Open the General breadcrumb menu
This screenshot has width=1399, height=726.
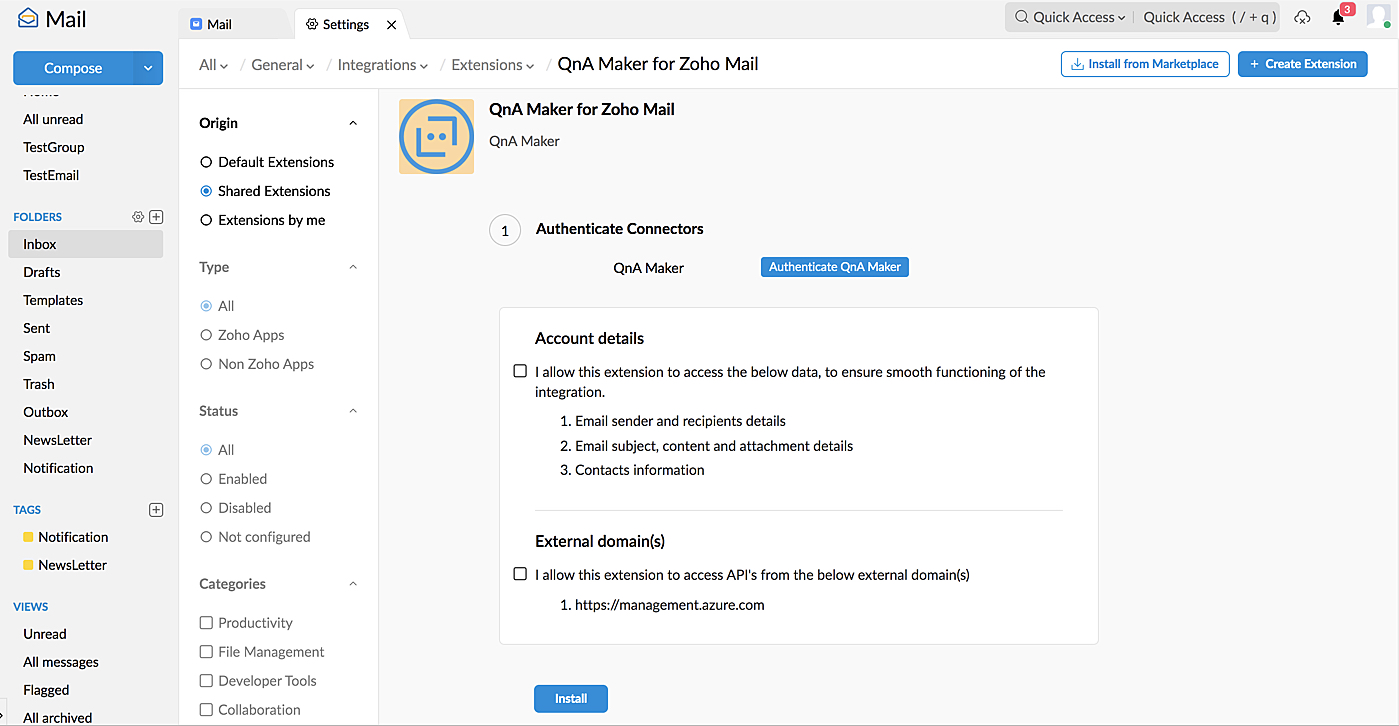pyautogui.click(x=281, y=64)
